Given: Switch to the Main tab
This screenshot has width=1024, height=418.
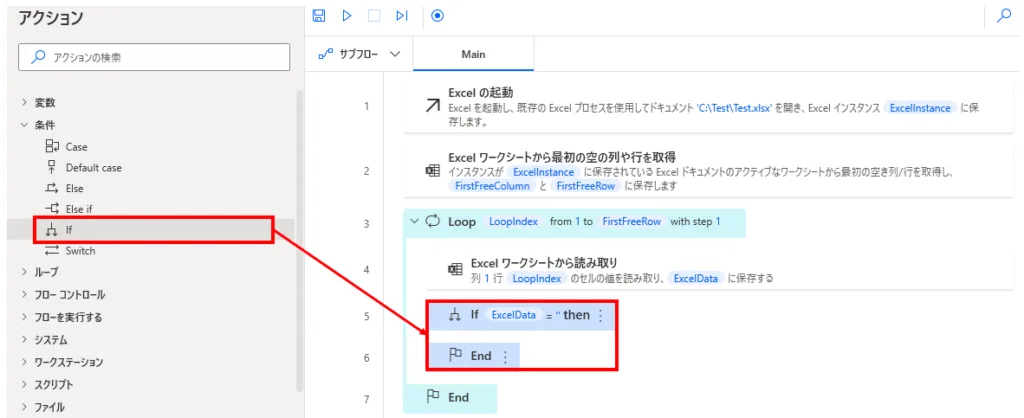Looking at the screenshot, I should [x=473, y=54].
